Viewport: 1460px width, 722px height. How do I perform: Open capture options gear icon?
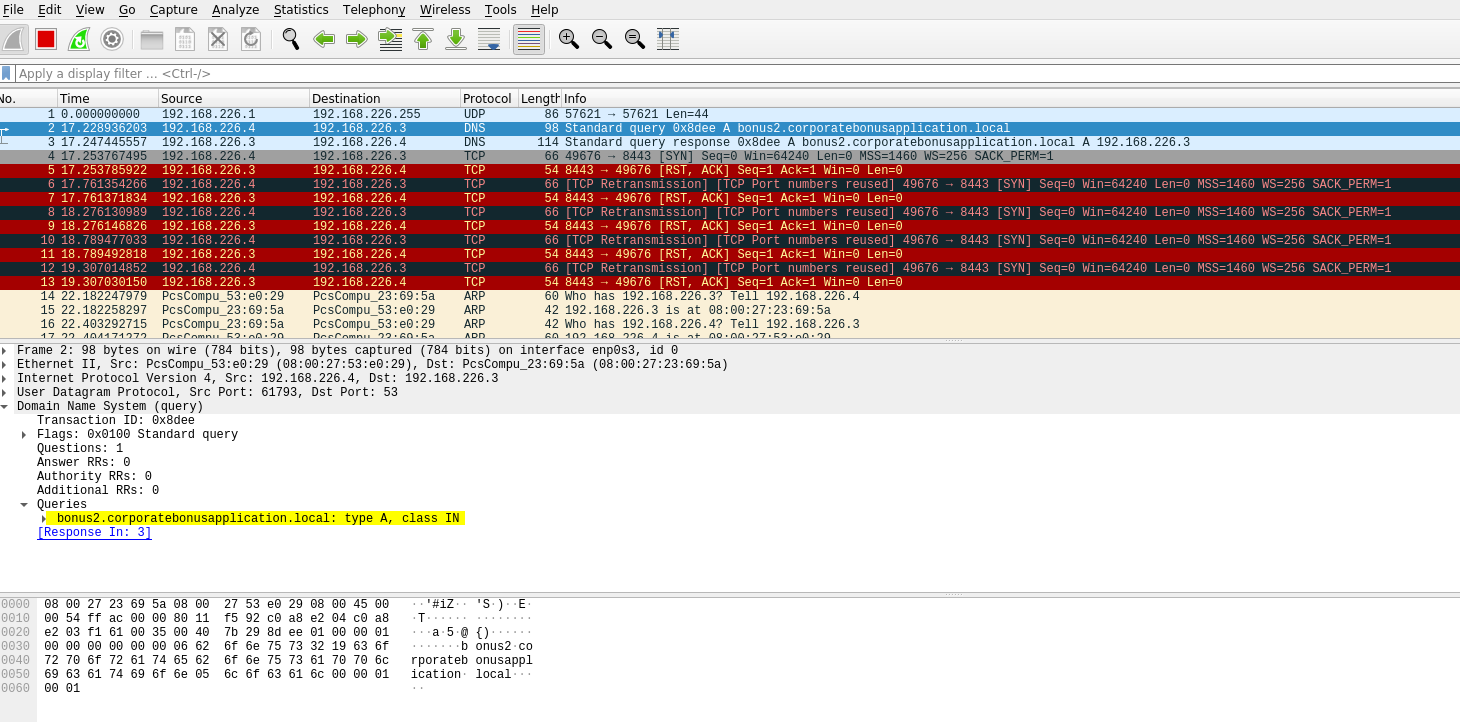[x=112, y=39]
